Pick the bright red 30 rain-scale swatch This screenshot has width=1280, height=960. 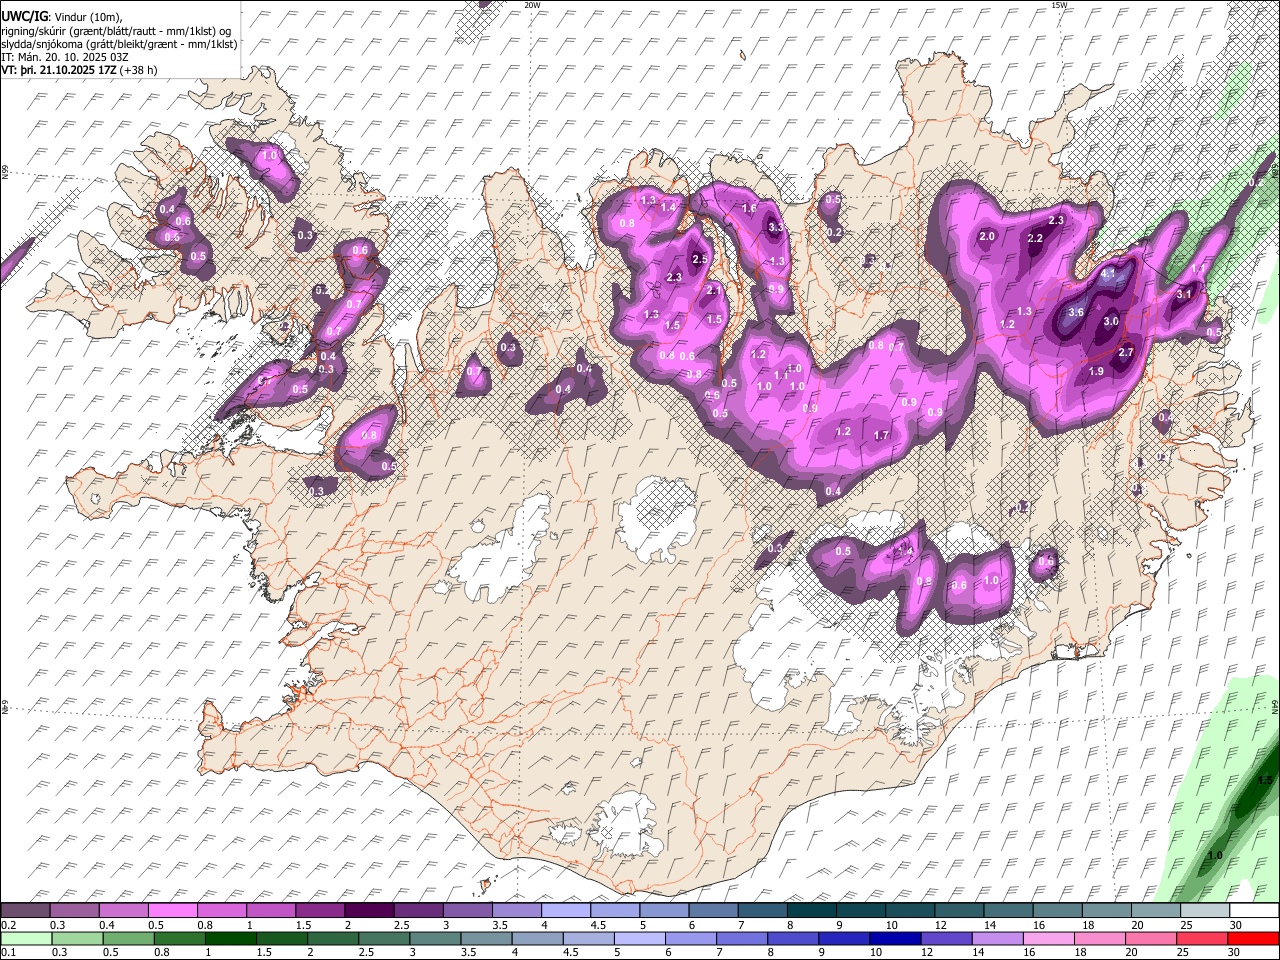1254,938
